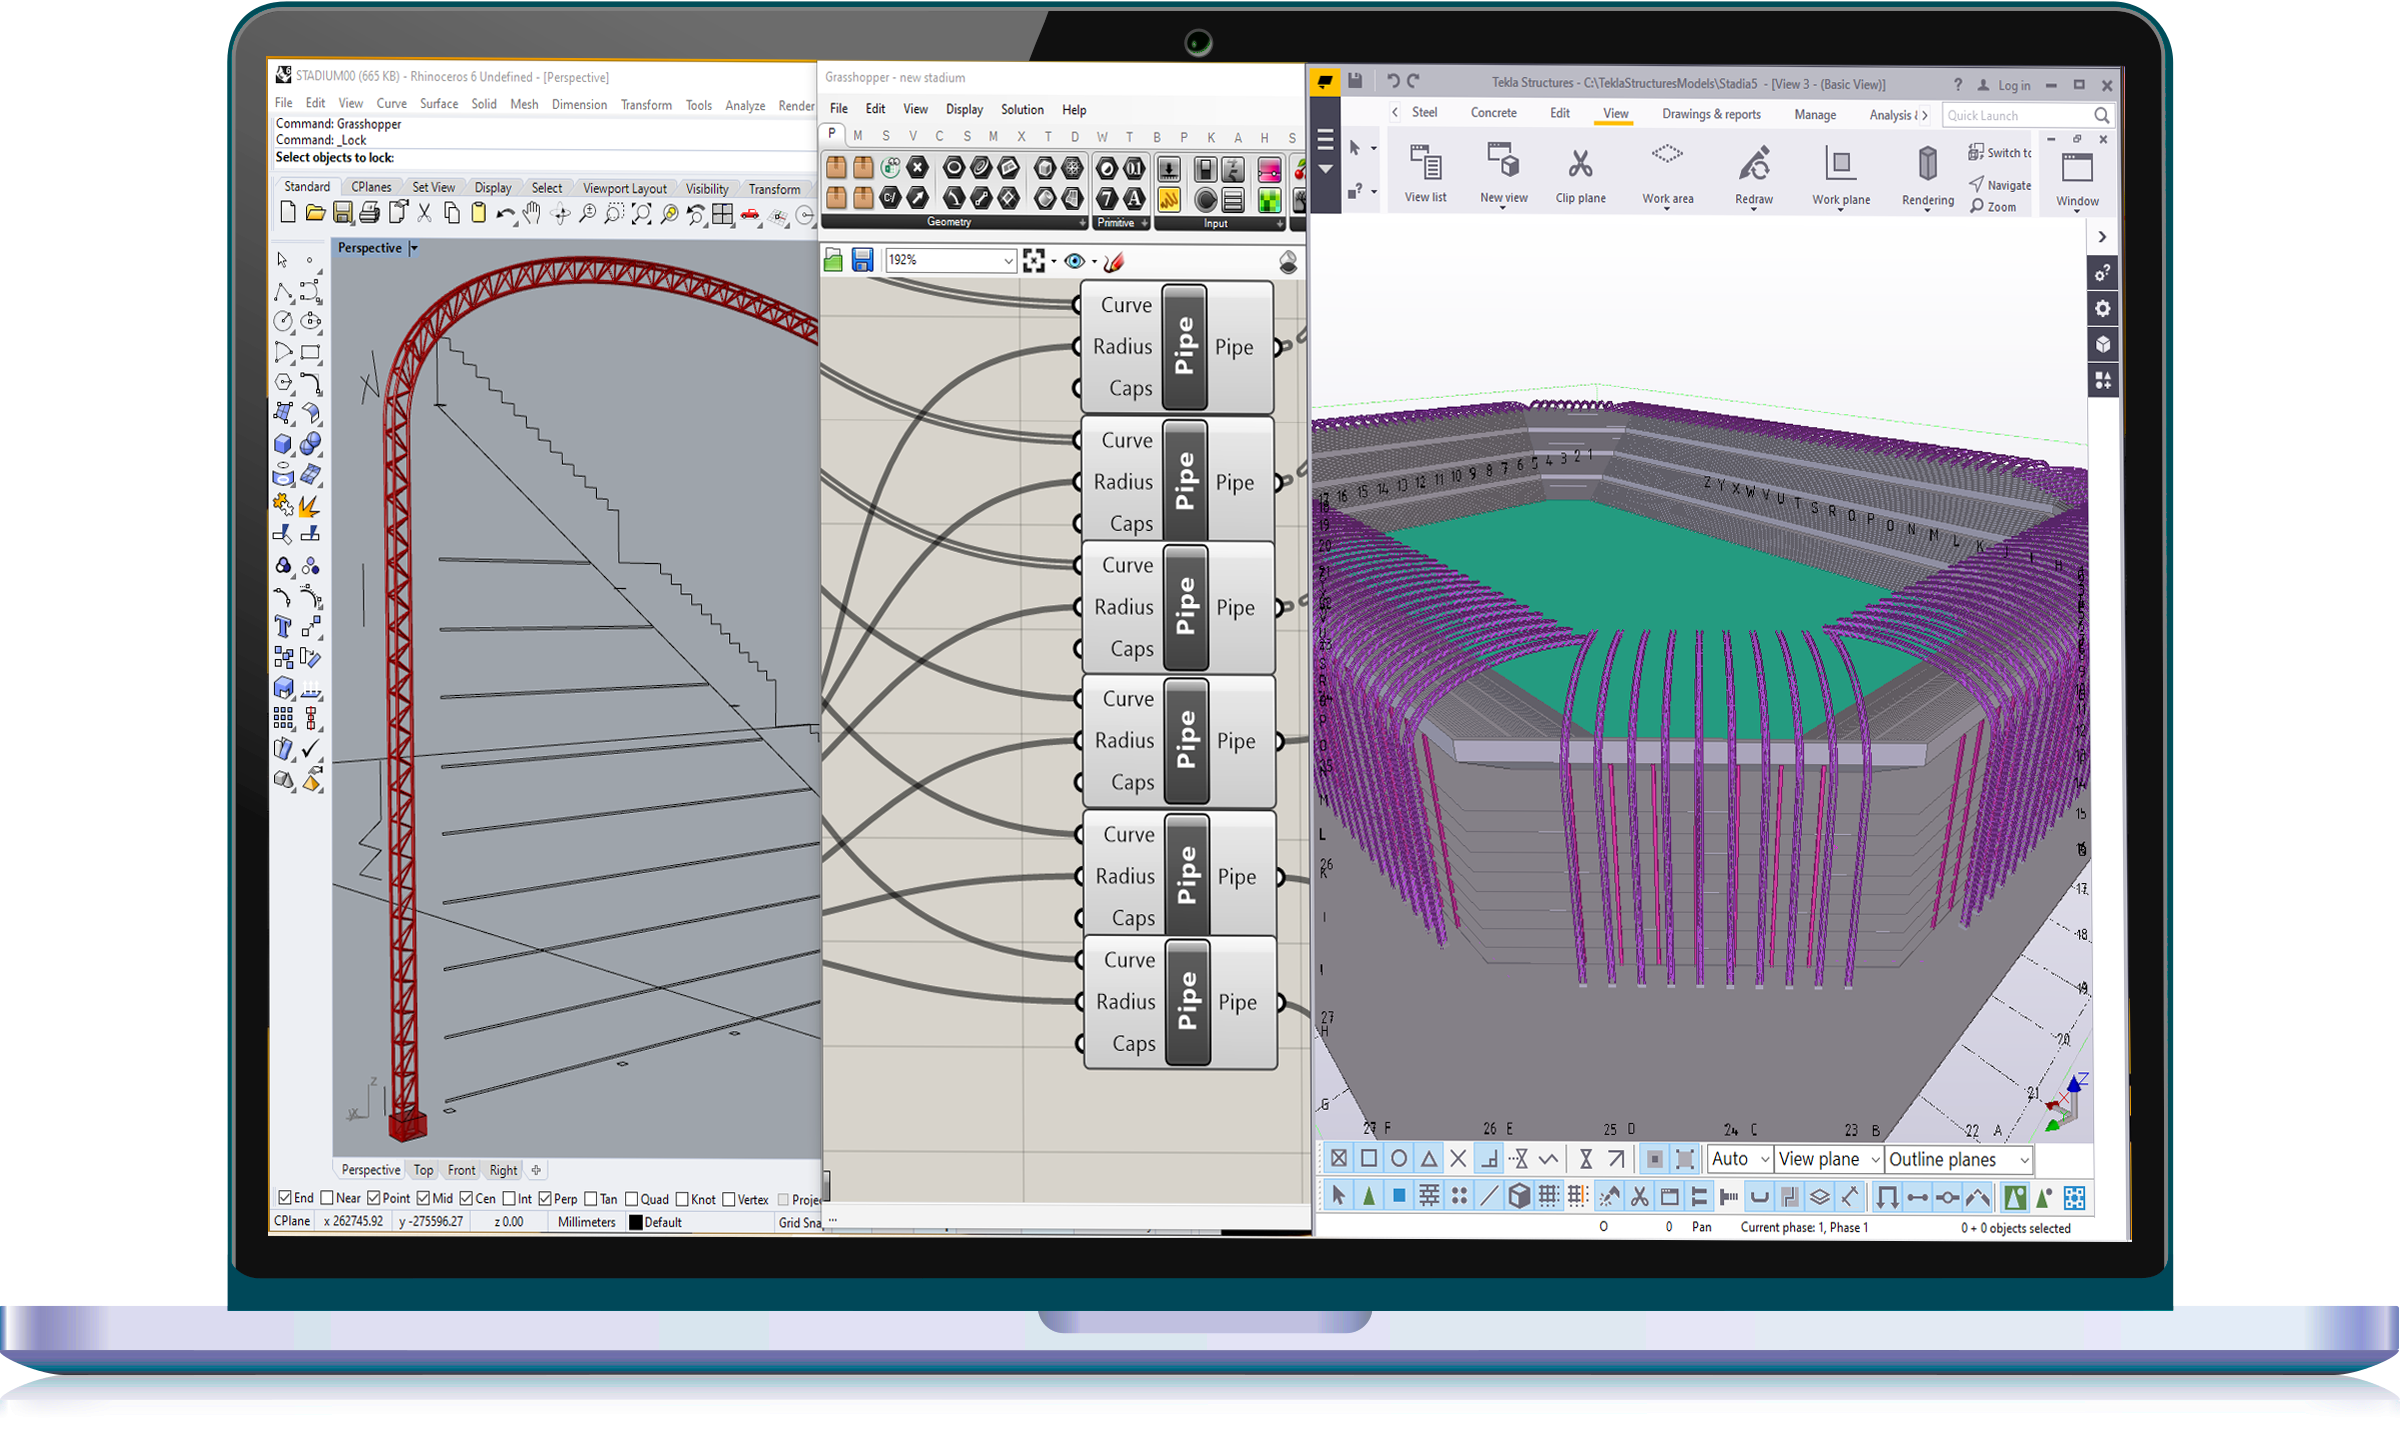Switch to Rhino CPlanes toolbar tab
The image size is (2400, 1444).
pyautogui.click(x=371, y=187)
